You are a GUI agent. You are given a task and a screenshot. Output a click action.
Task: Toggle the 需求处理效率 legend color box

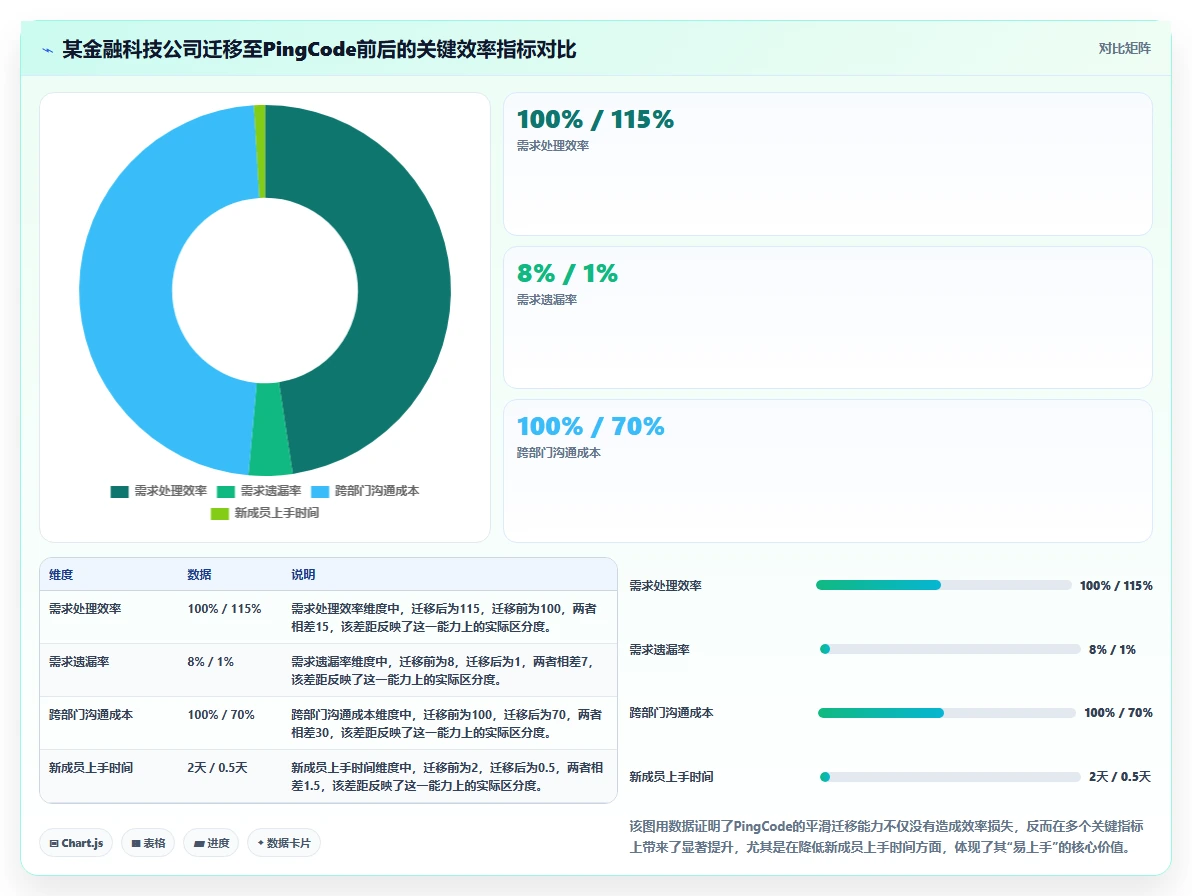pos(119,492)
